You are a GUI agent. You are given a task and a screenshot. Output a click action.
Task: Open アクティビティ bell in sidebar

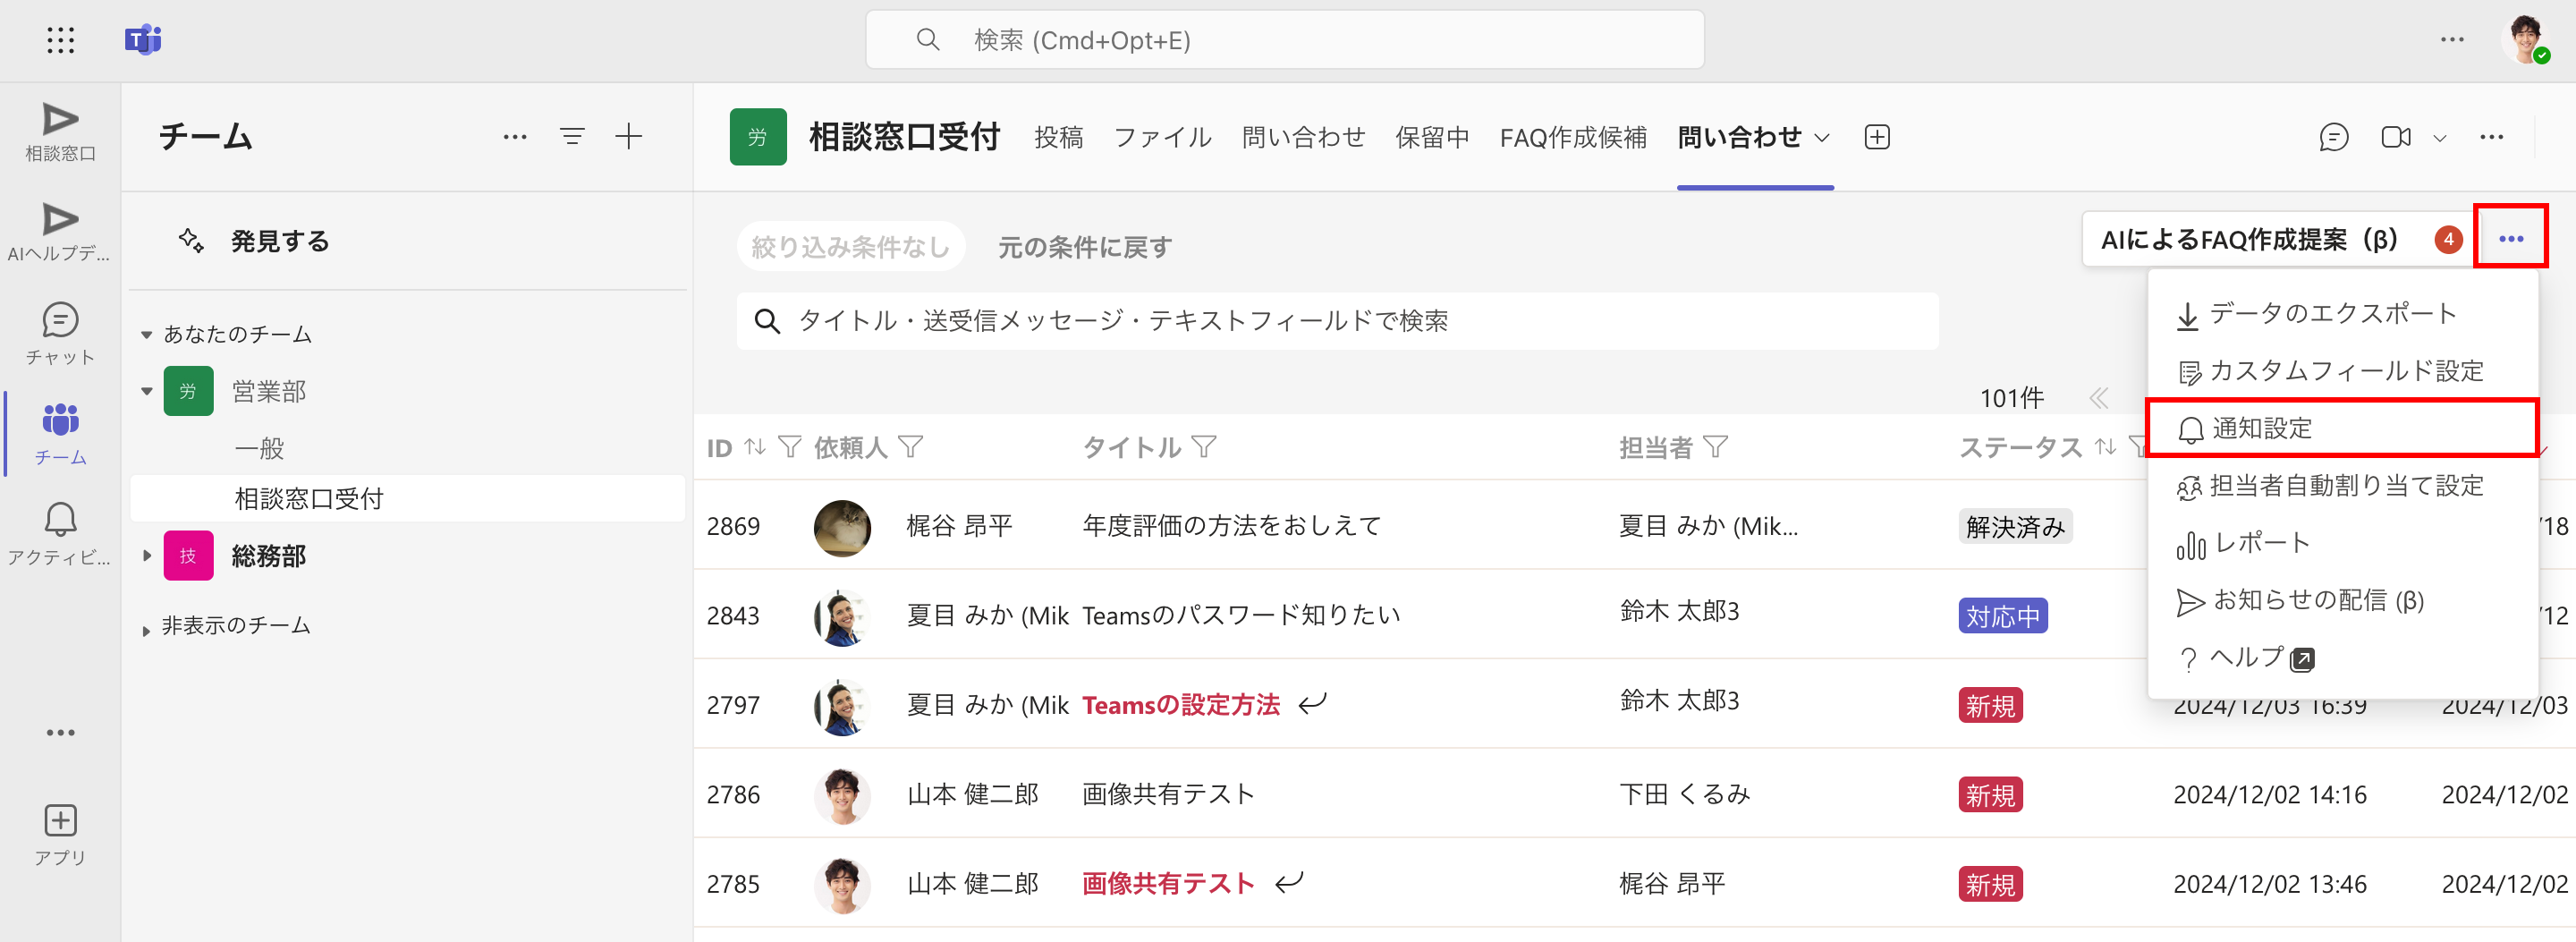(60, 534)
